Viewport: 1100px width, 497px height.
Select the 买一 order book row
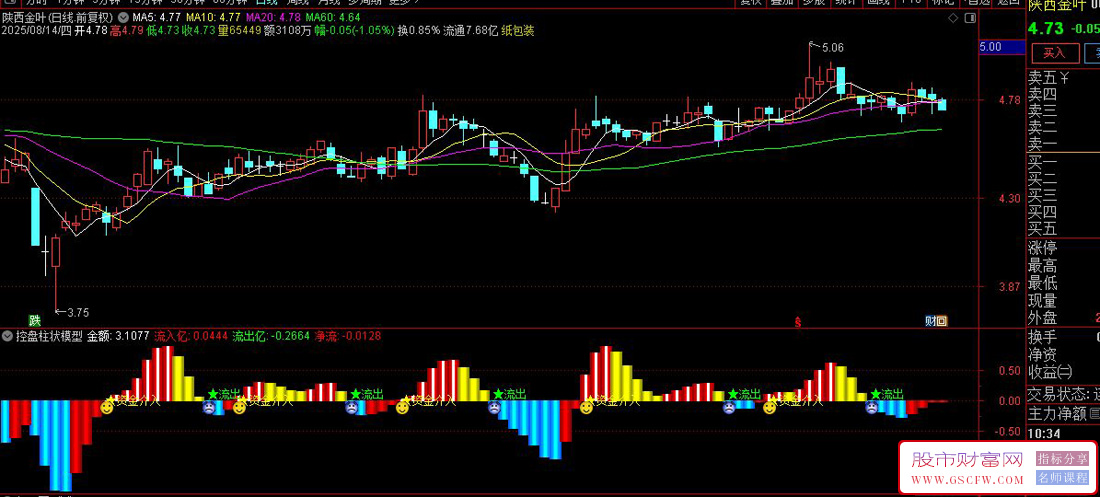coord(1062,161)
